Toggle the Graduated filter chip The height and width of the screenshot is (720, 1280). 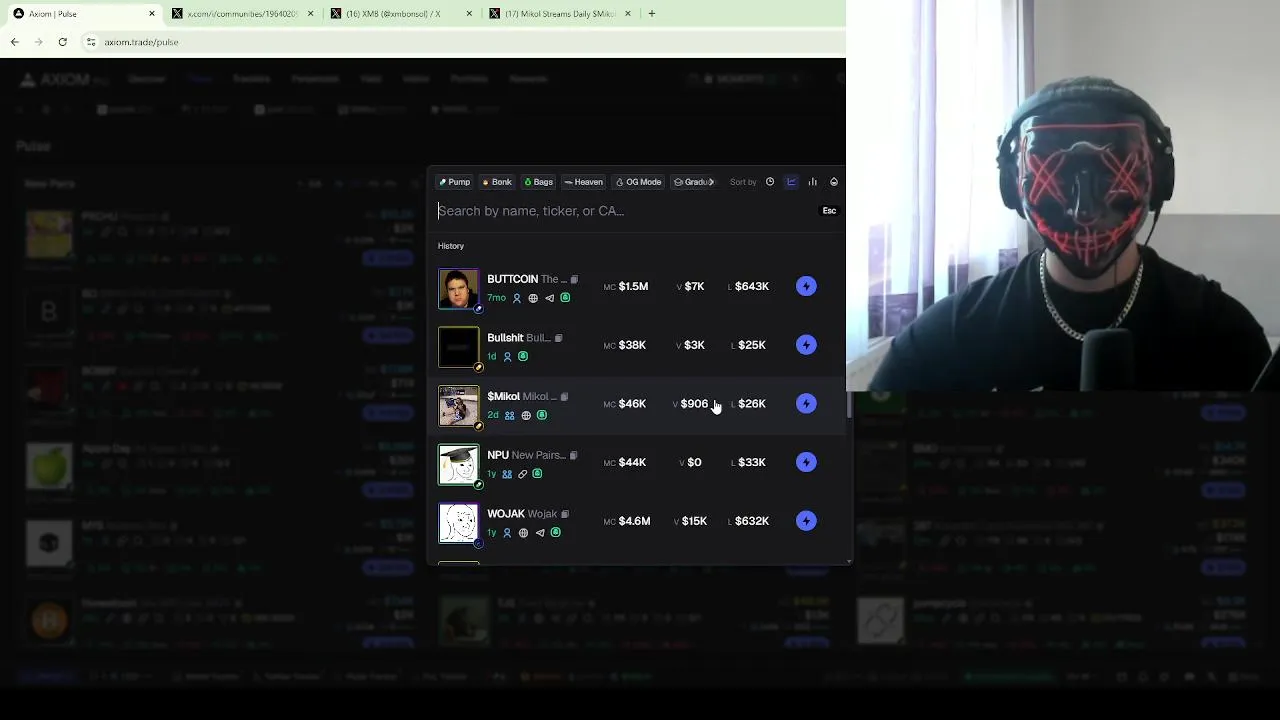click(x=693, y=182)
